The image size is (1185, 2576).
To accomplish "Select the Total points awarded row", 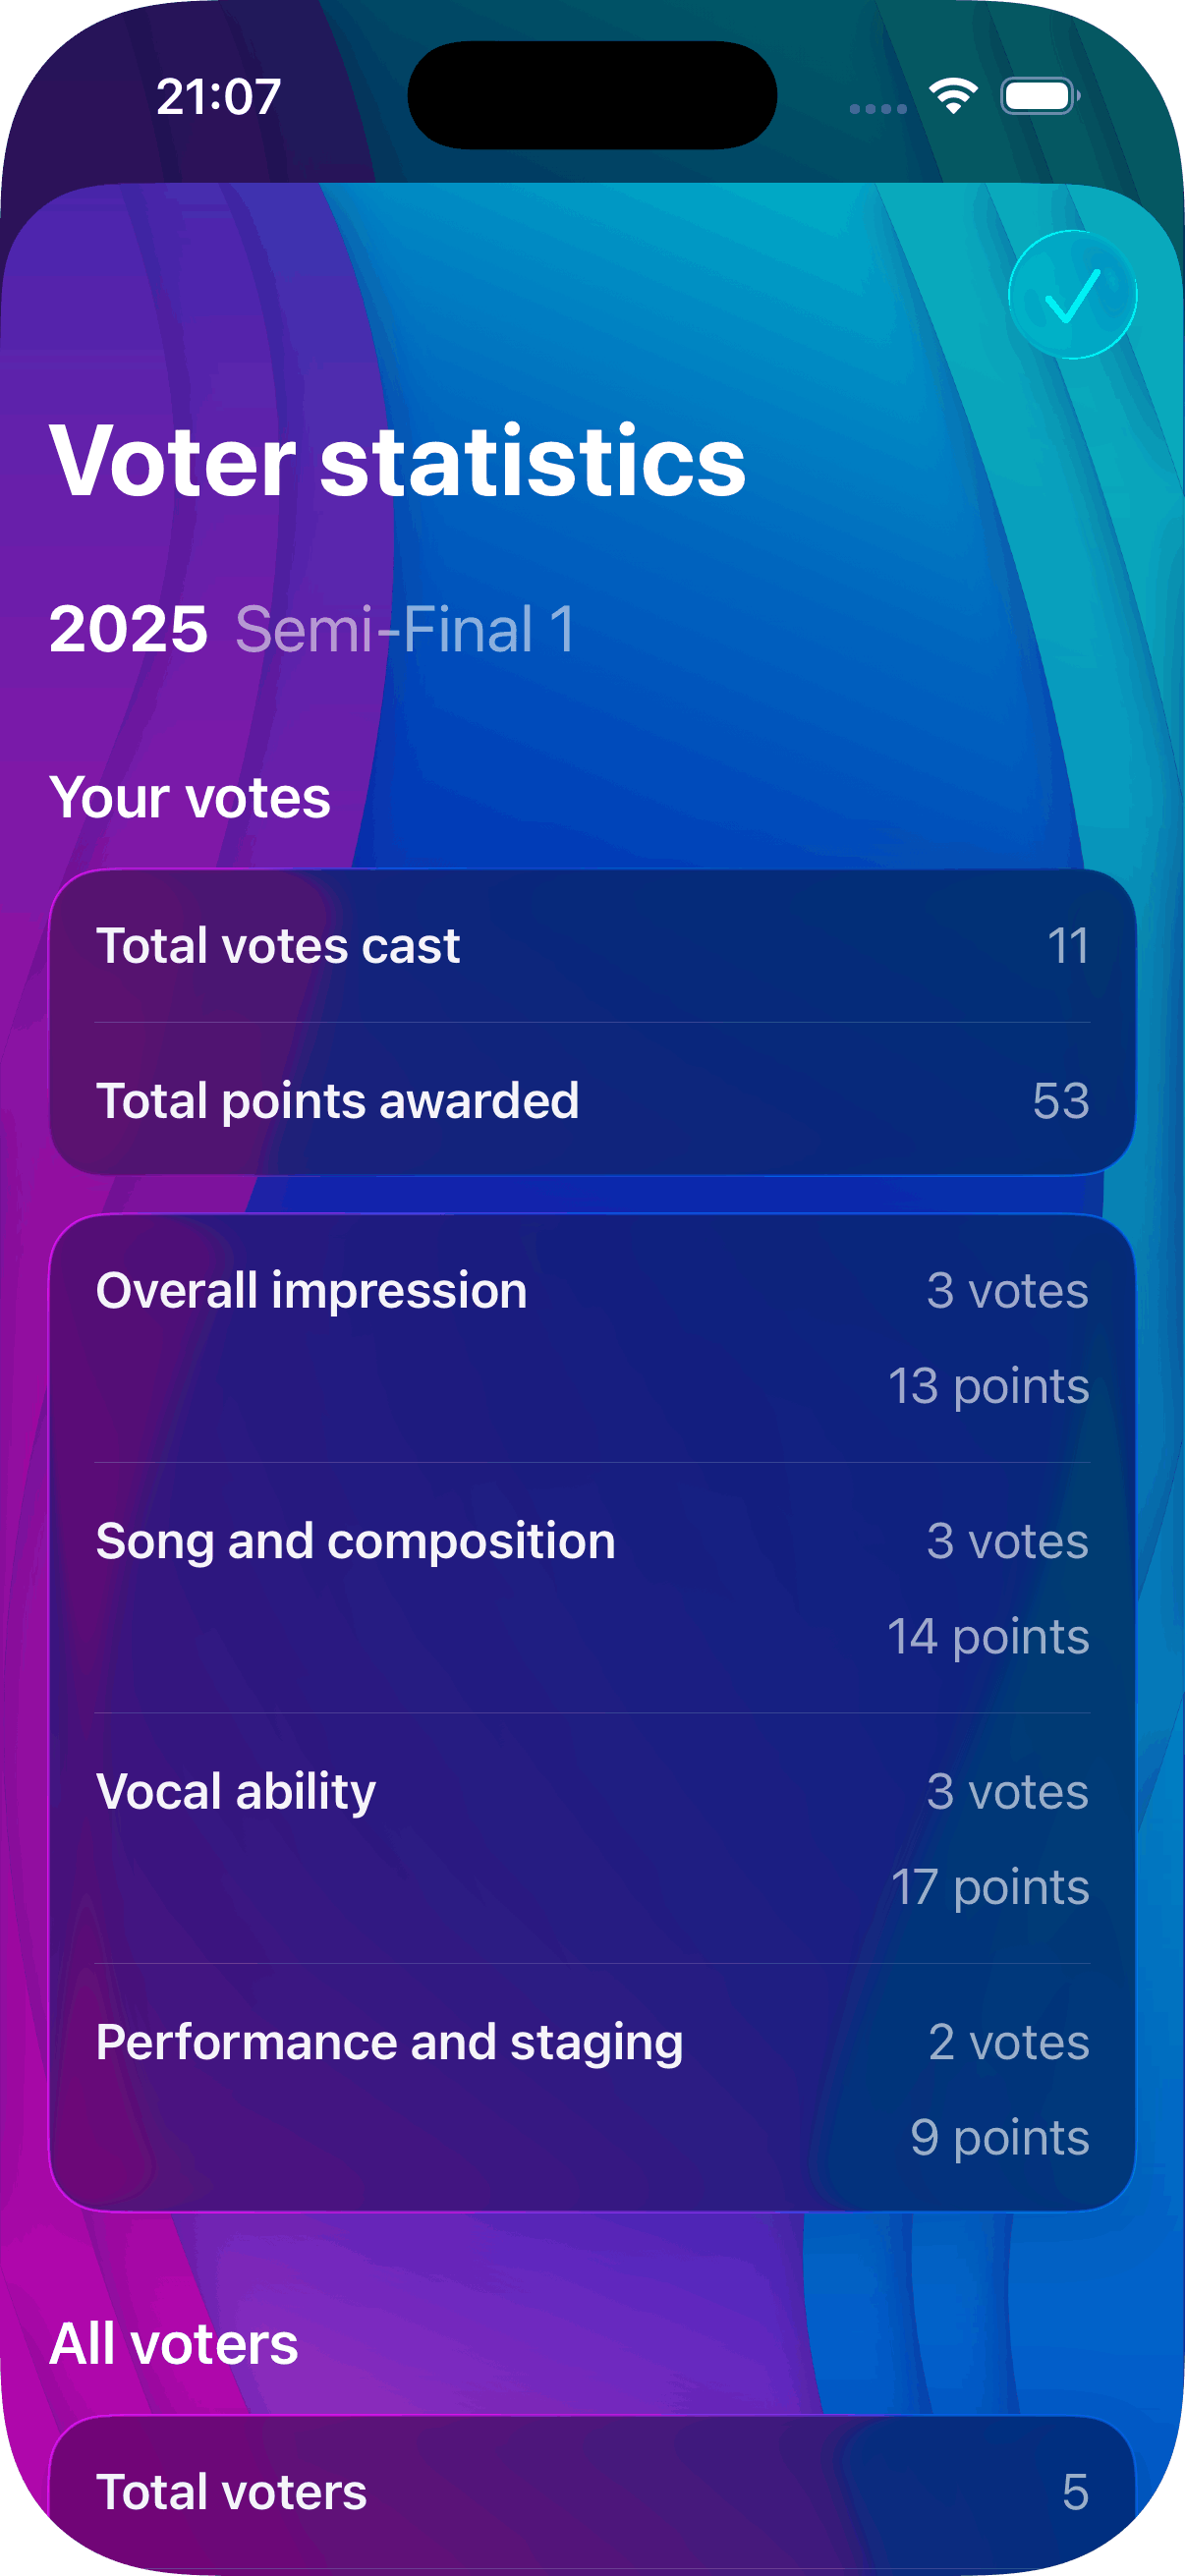I will click(592, 1100).
